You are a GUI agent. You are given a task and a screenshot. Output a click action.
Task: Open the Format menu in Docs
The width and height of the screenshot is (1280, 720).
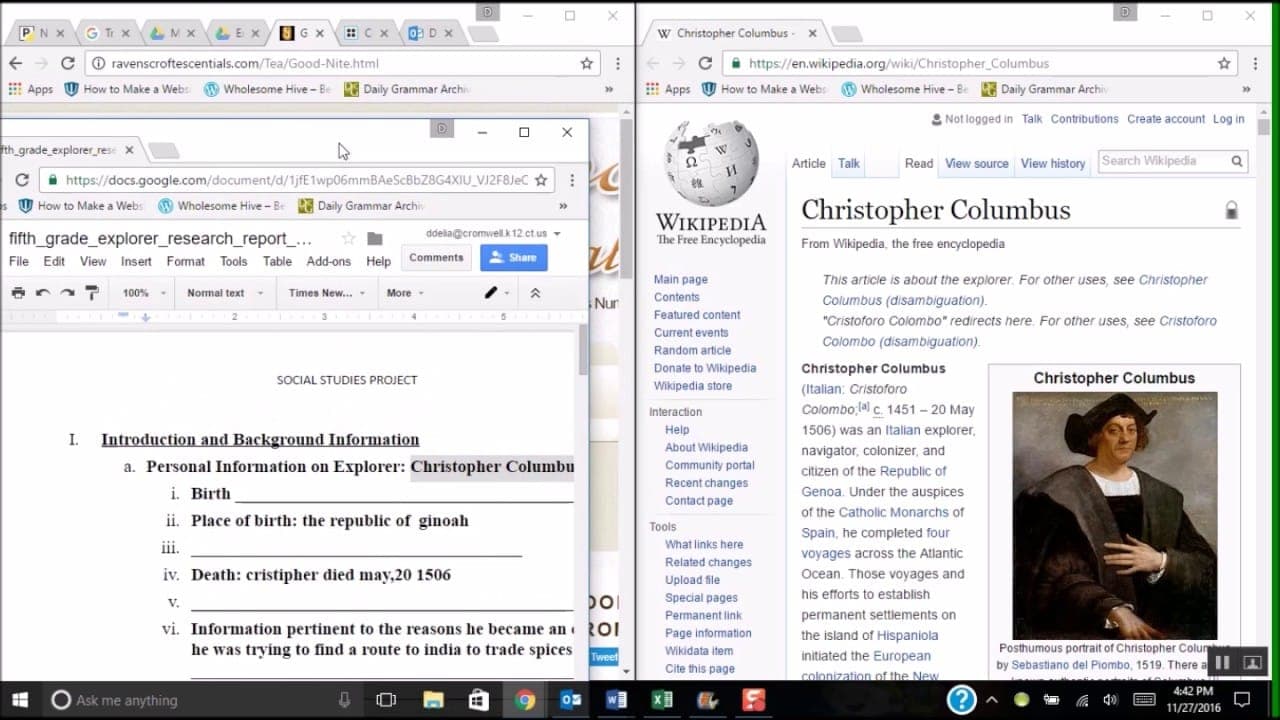pyautogui.click(x=185, y=262)
